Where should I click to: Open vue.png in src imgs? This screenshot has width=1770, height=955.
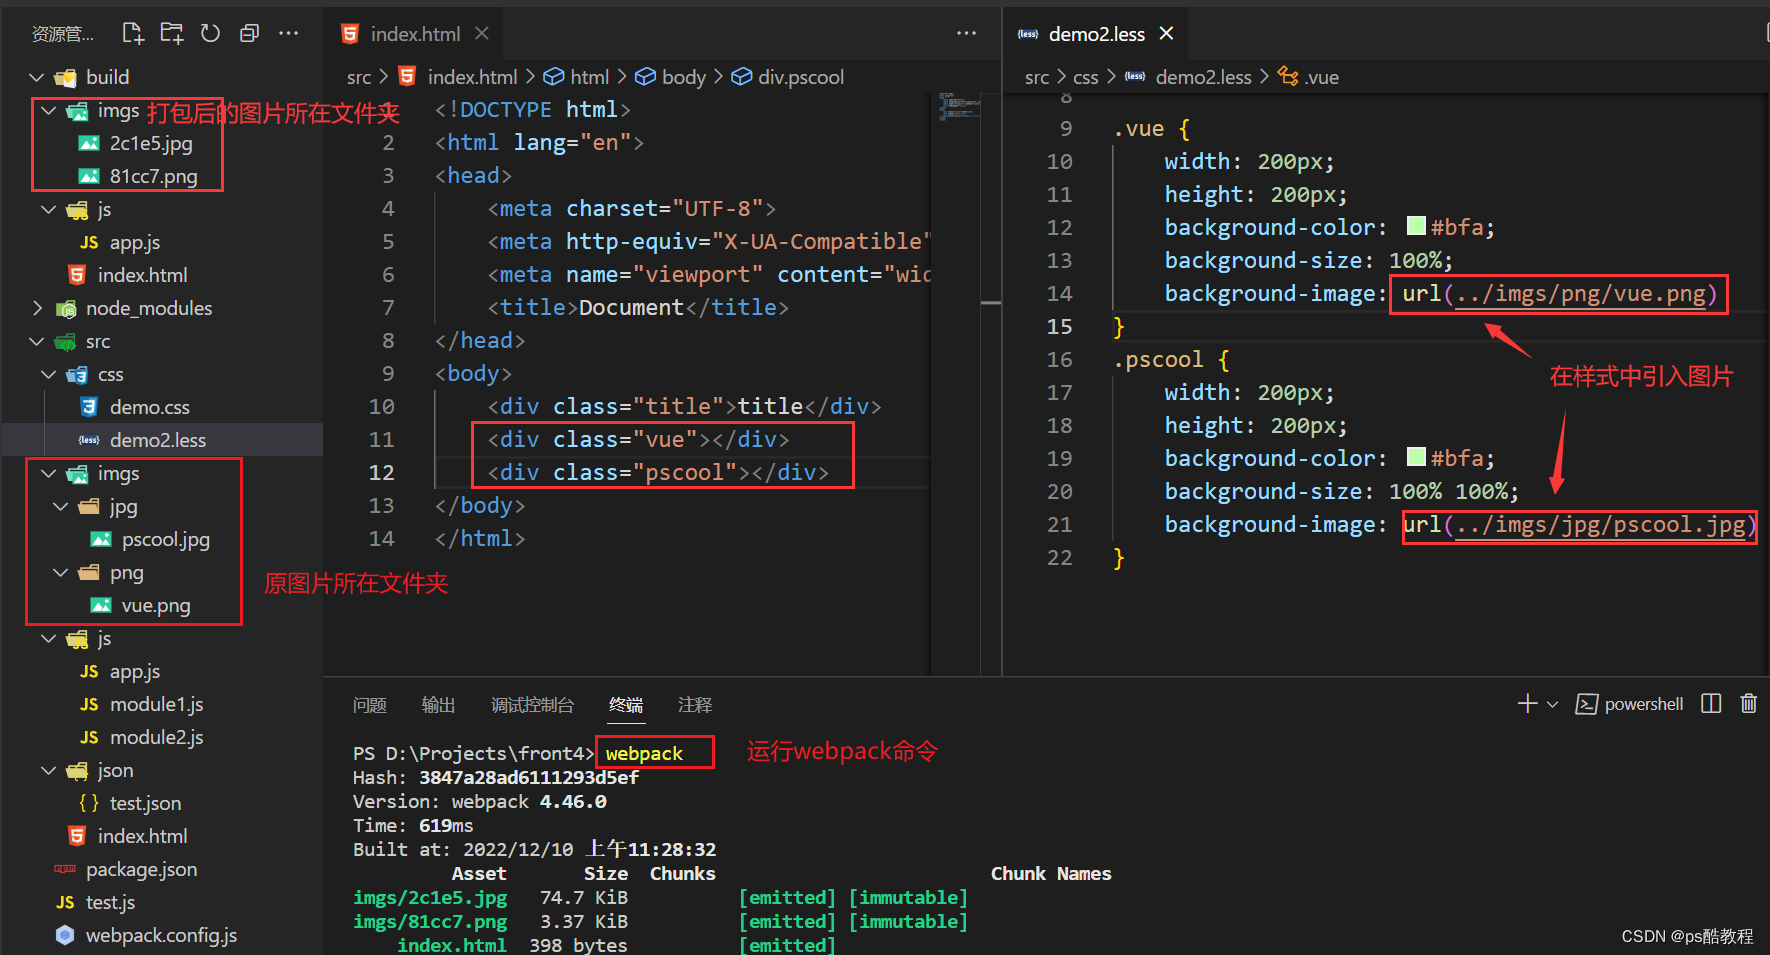[x=155, y=605]
